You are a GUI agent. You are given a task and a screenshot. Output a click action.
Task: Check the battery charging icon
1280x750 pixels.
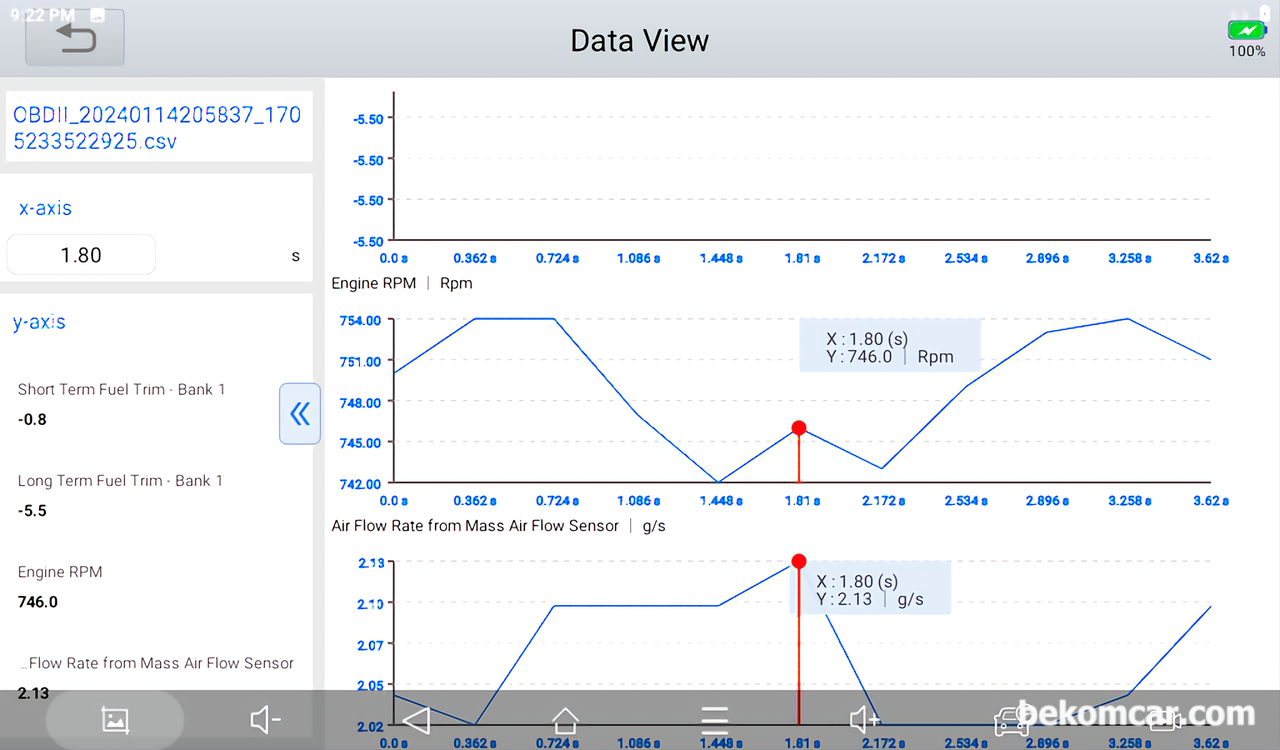(1247, 30)
